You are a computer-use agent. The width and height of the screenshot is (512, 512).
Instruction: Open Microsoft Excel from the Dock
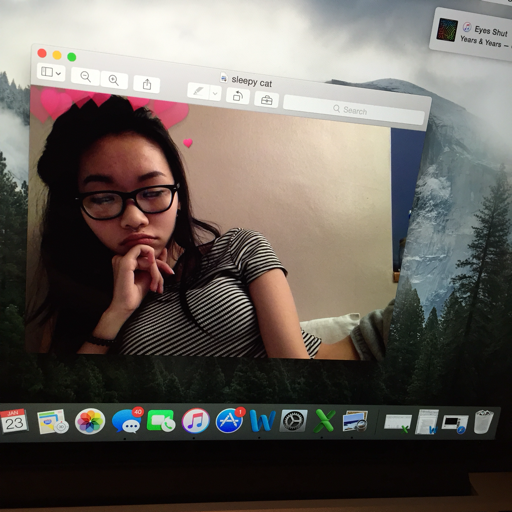(324, 420)
